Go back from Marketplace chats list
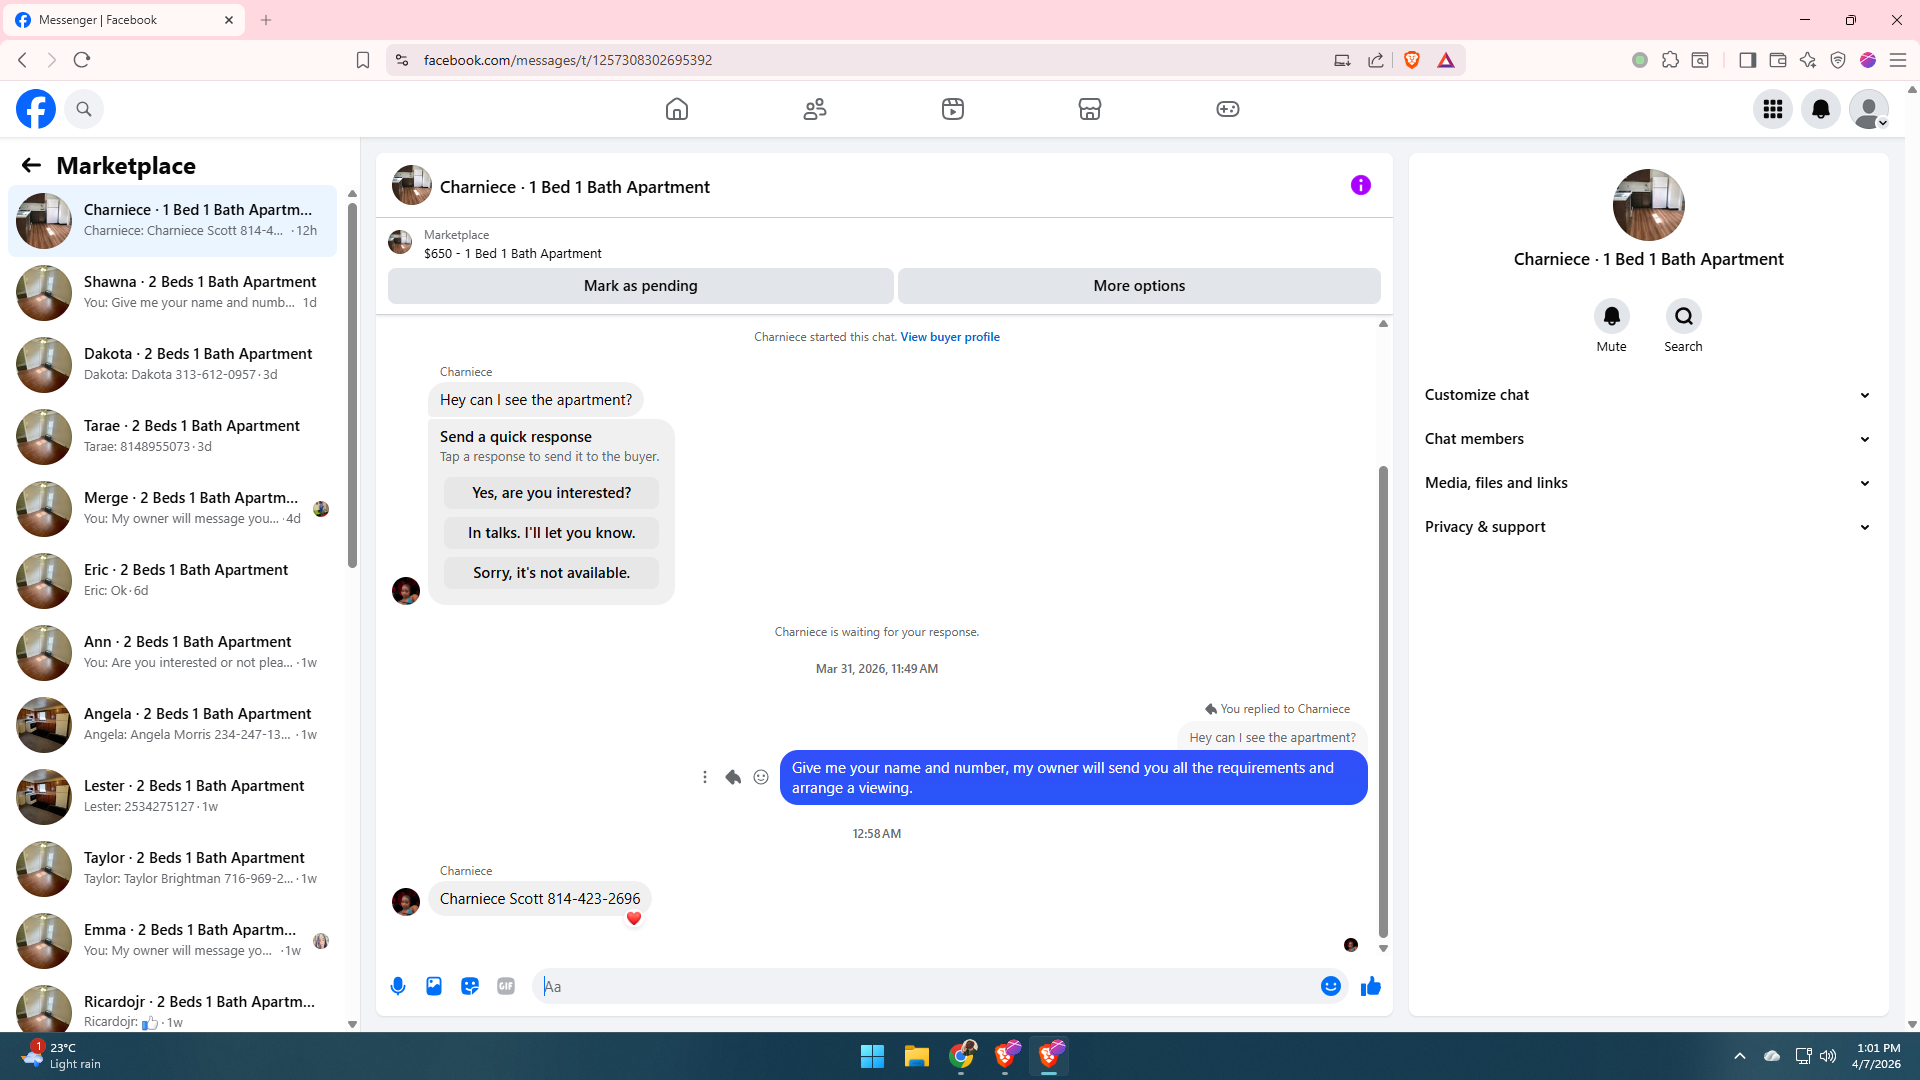 31,165
